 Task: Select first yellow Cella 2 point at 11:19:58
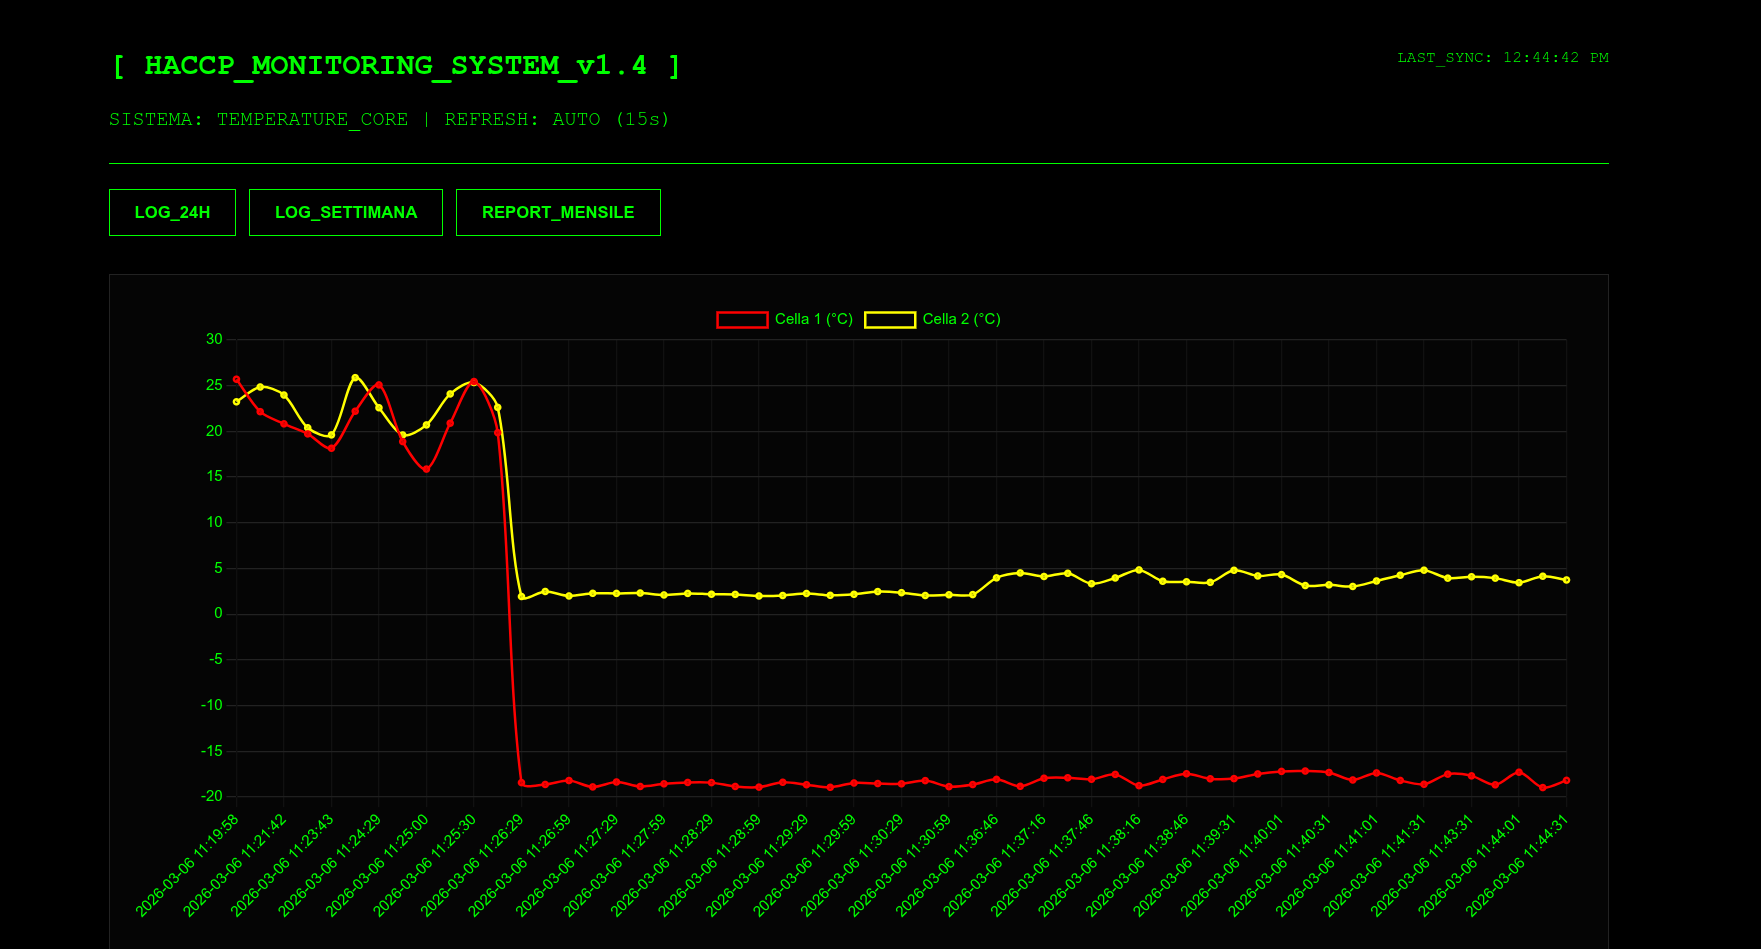(236, 402)
